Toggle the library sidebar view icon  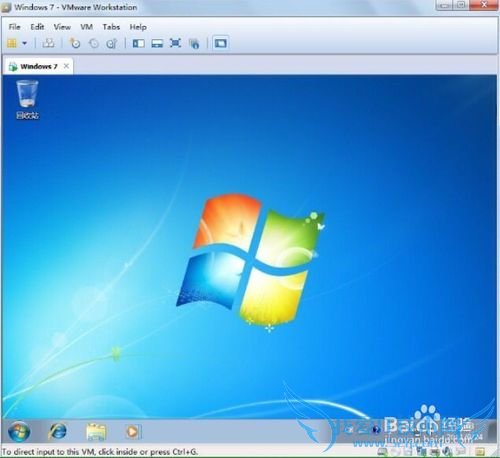click(139, 43)
